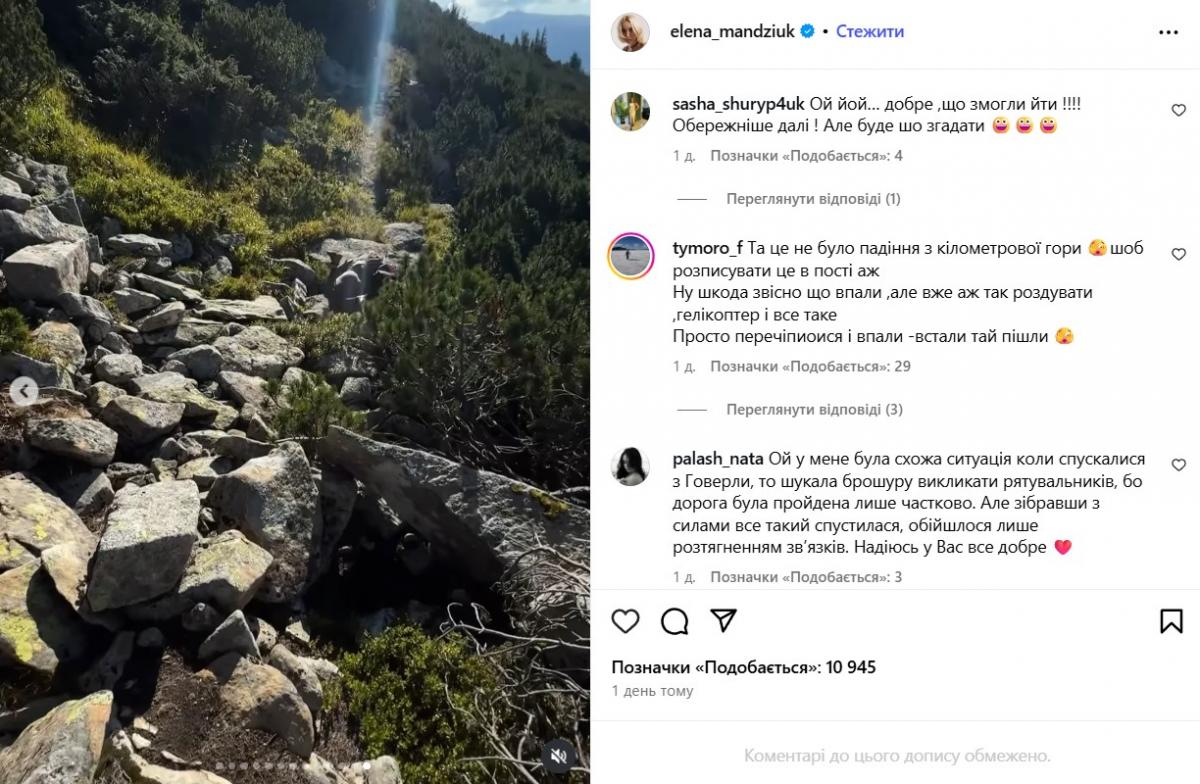The image size is (1200, 784).
Task: Go to previous slide arrow
Action: click(x=24, y=392)
